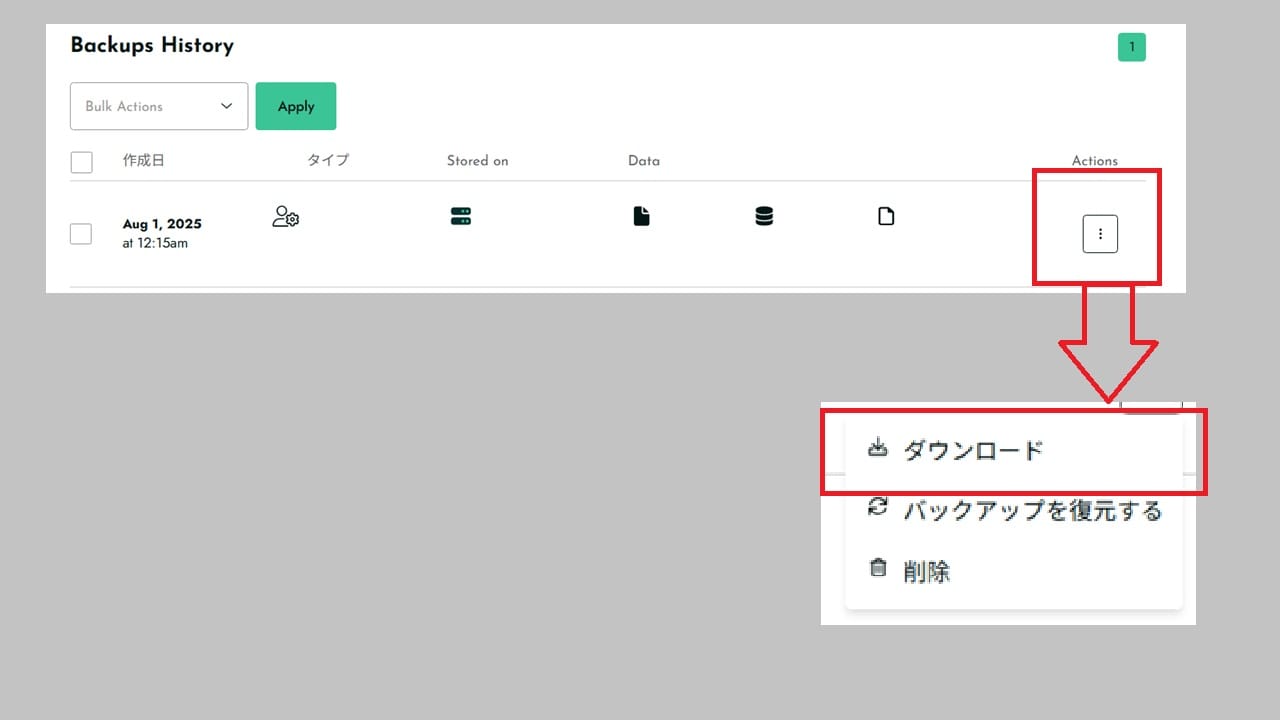Click the solid file icon under Data
1280x720 pixels.
click(641, 216)
